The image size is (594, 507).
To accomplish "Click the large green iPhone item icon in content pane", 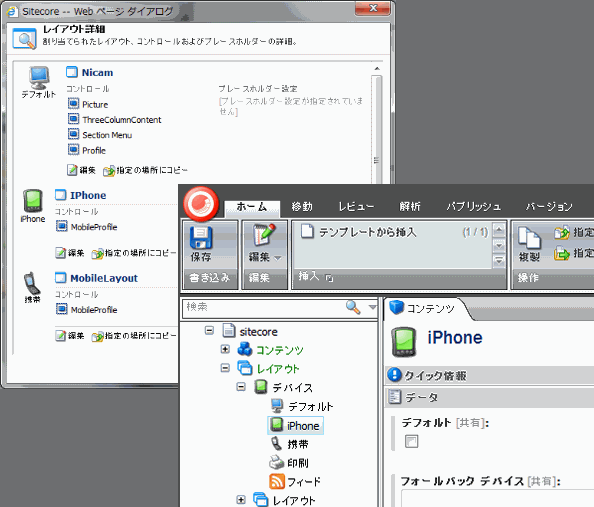I will pyautogui.click(x=404, y=342).
